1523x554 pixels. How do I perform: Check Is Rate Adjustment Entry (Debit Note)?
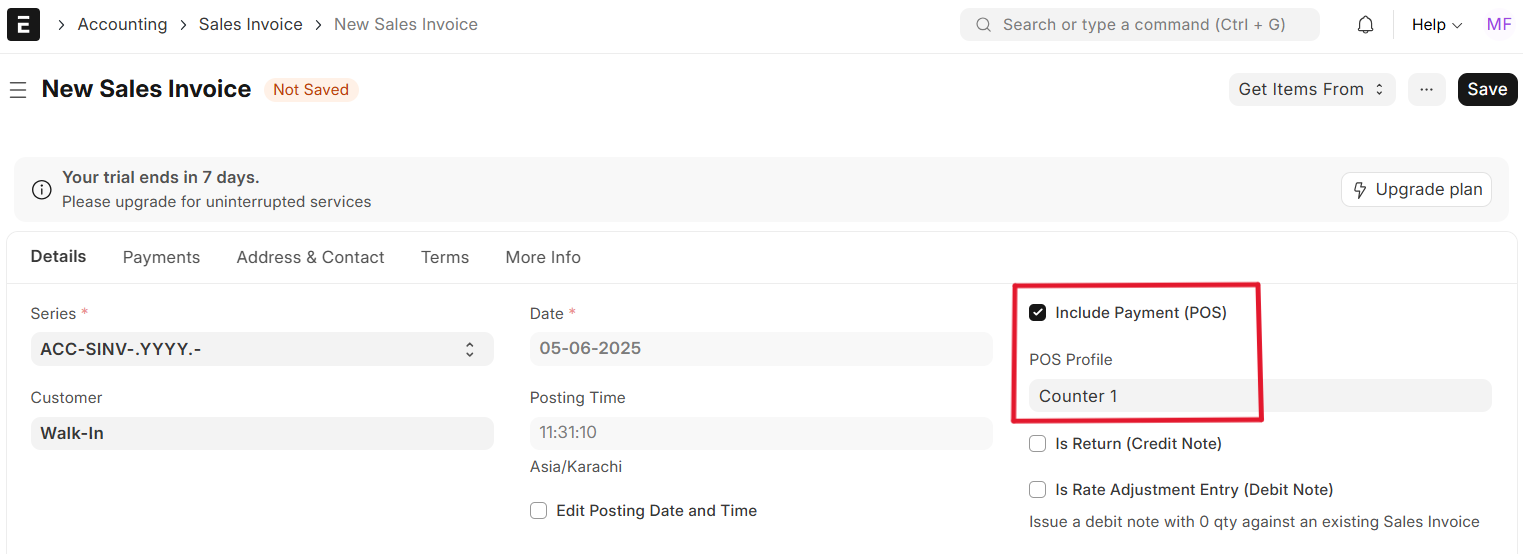[x=1038, y=490]
